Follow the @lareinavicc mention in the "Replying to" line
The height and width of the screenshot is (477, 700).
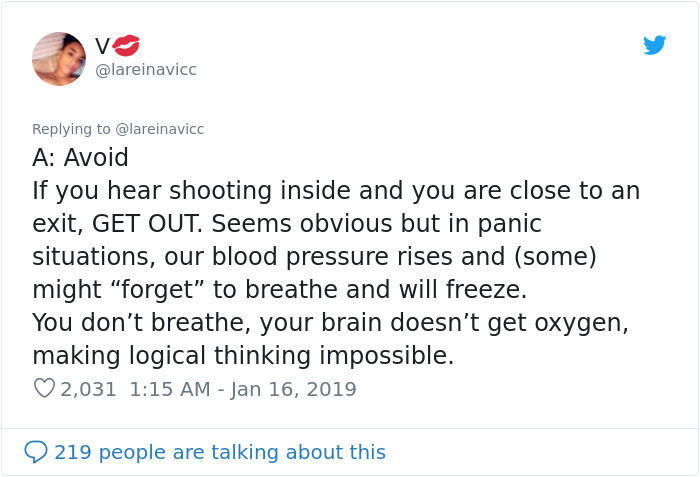click(x=160, y=129)
